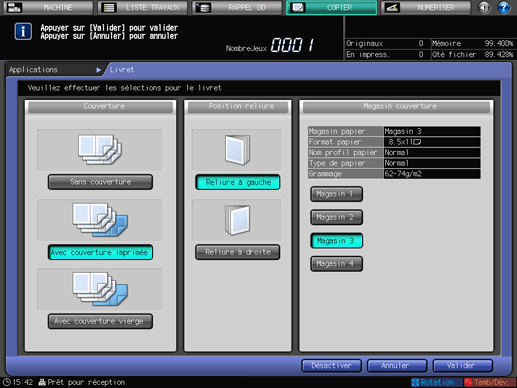
Task: Click the blank-cover booklet illustration
Action: coord(100,289)
